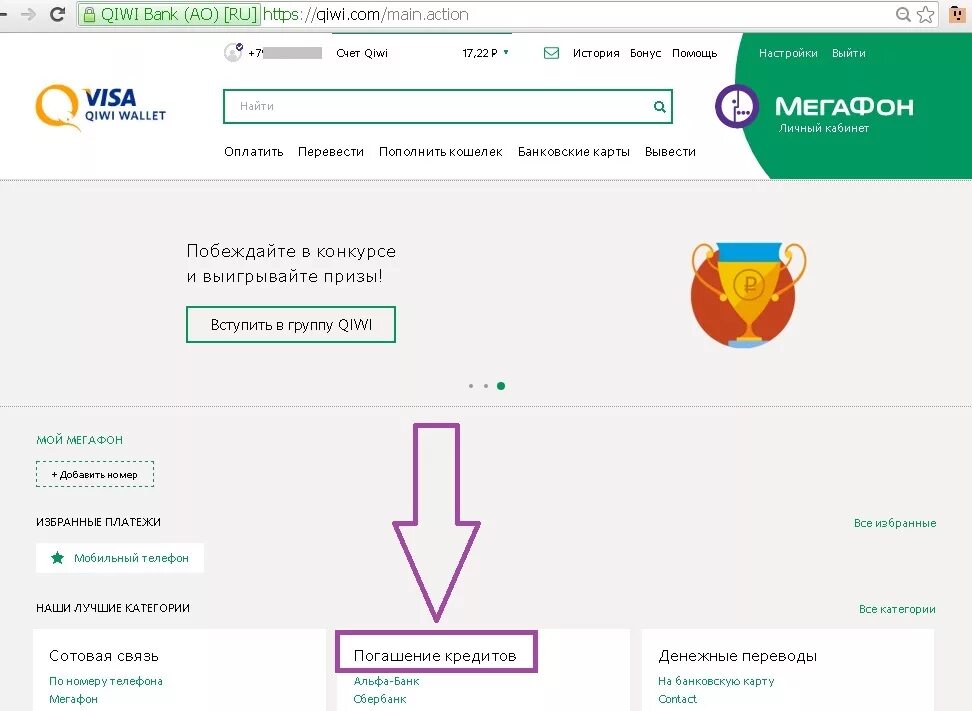Image resolution: width=972 pixels, height=711 pixels.
Task: Open the Вывести menu item
Action: point(670,152)
